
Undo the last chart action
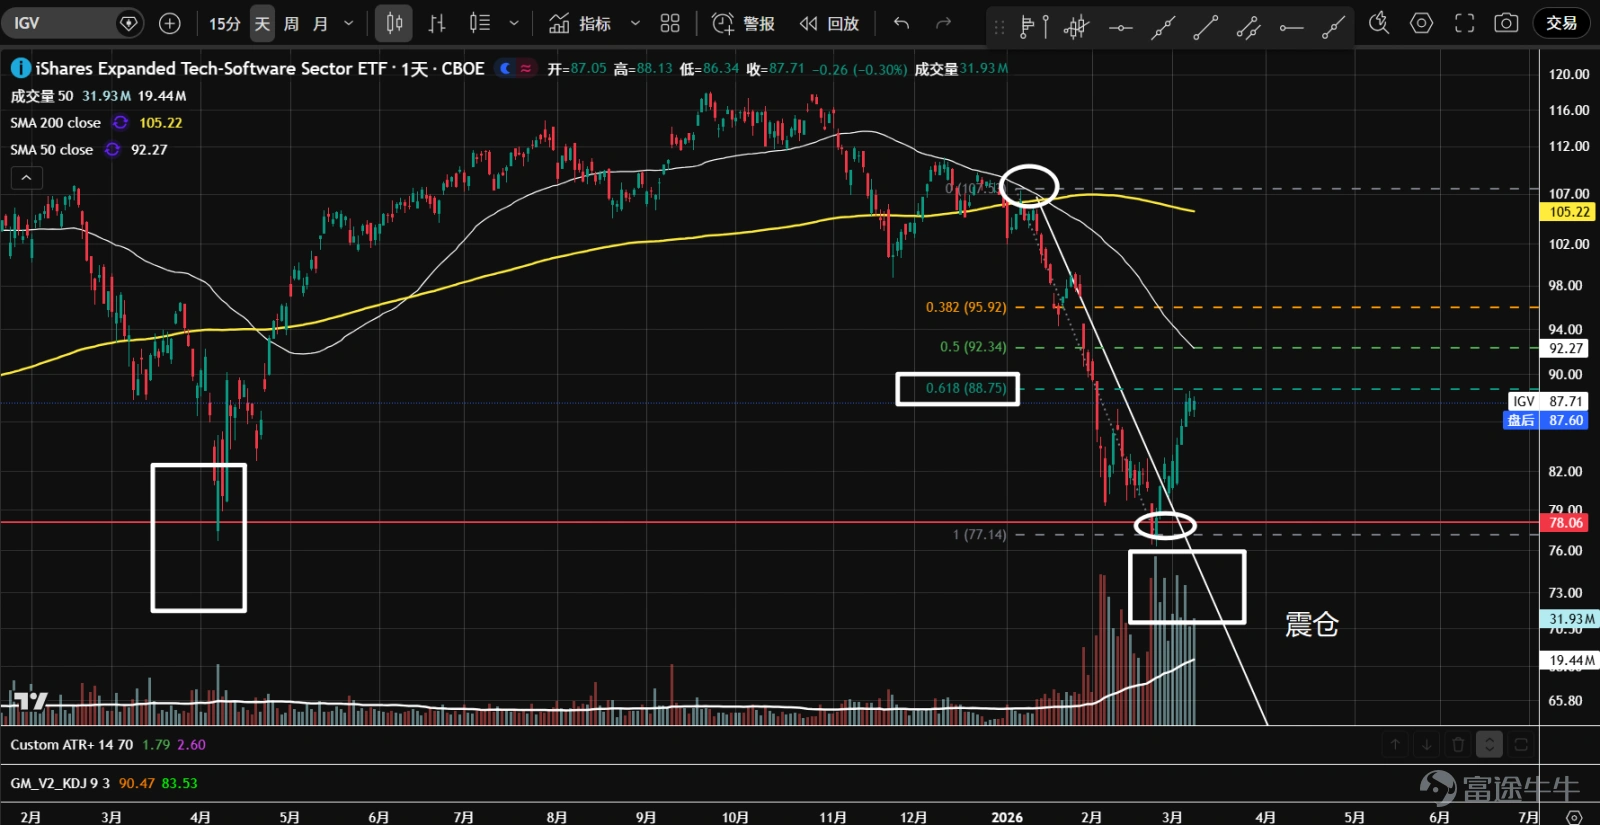tap(902, 23)
